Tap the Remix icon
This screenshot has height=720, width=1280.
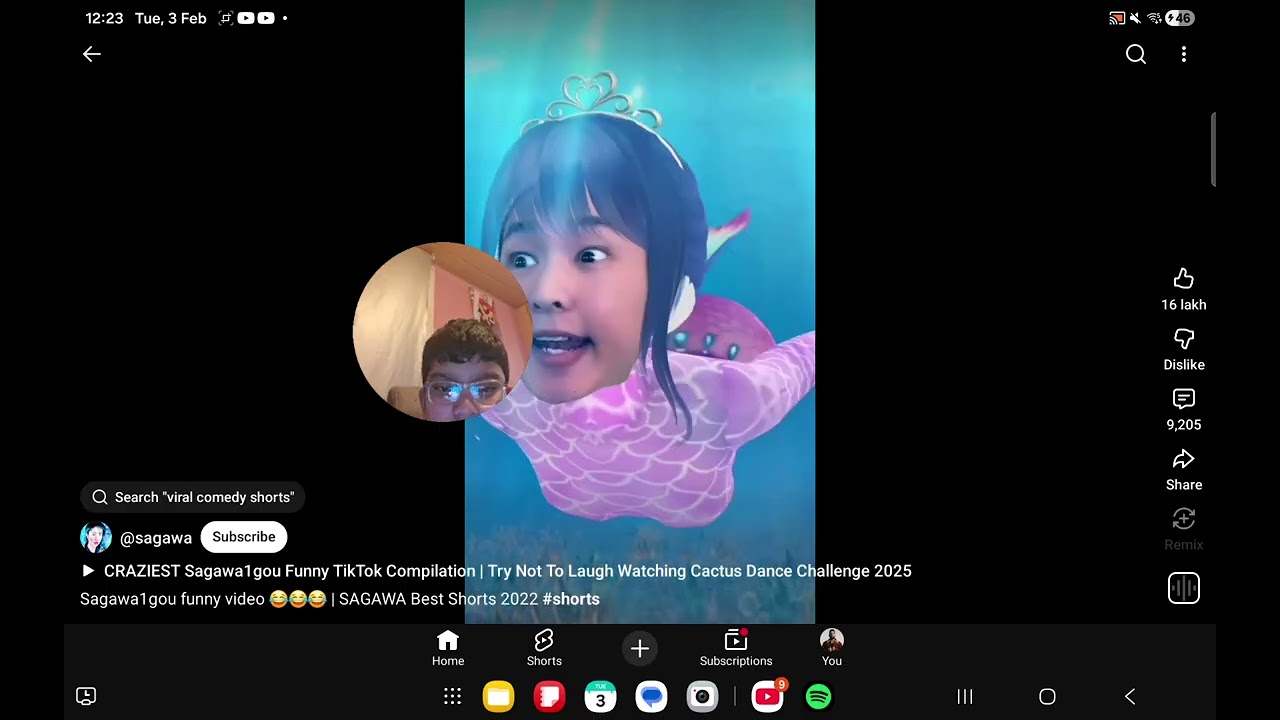click(1184, 518)
